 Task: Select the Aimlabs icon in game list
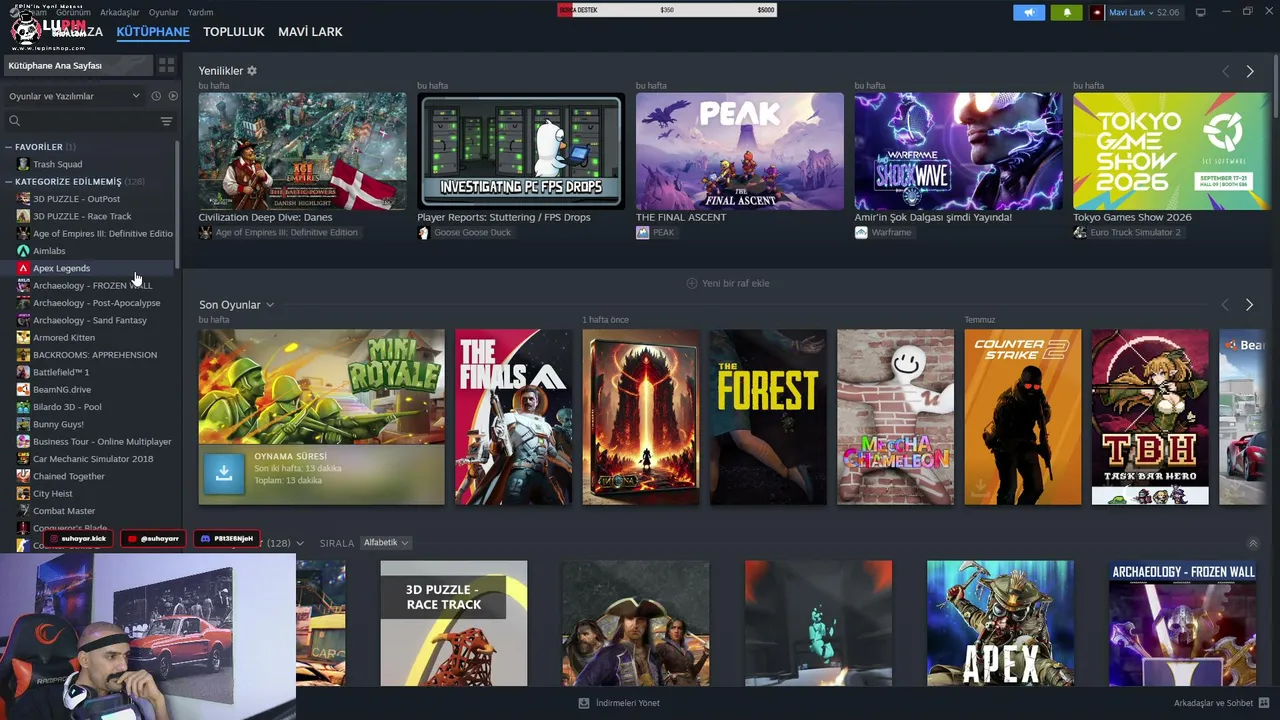(23, 251)
